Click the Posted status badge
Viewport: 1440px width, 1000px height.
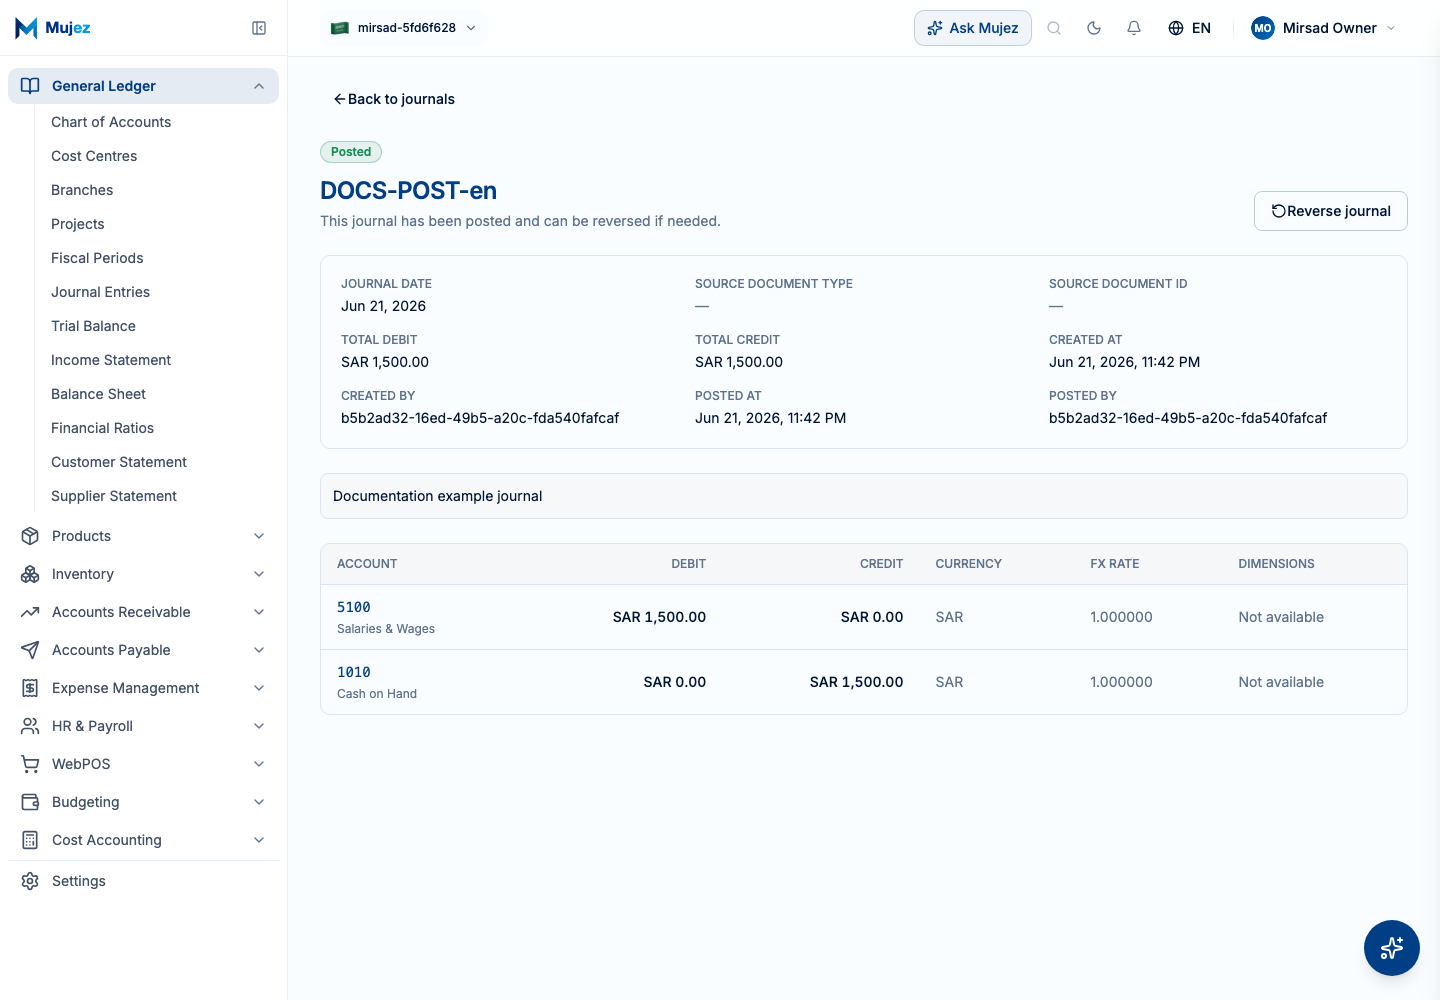[x=351, y=152]
